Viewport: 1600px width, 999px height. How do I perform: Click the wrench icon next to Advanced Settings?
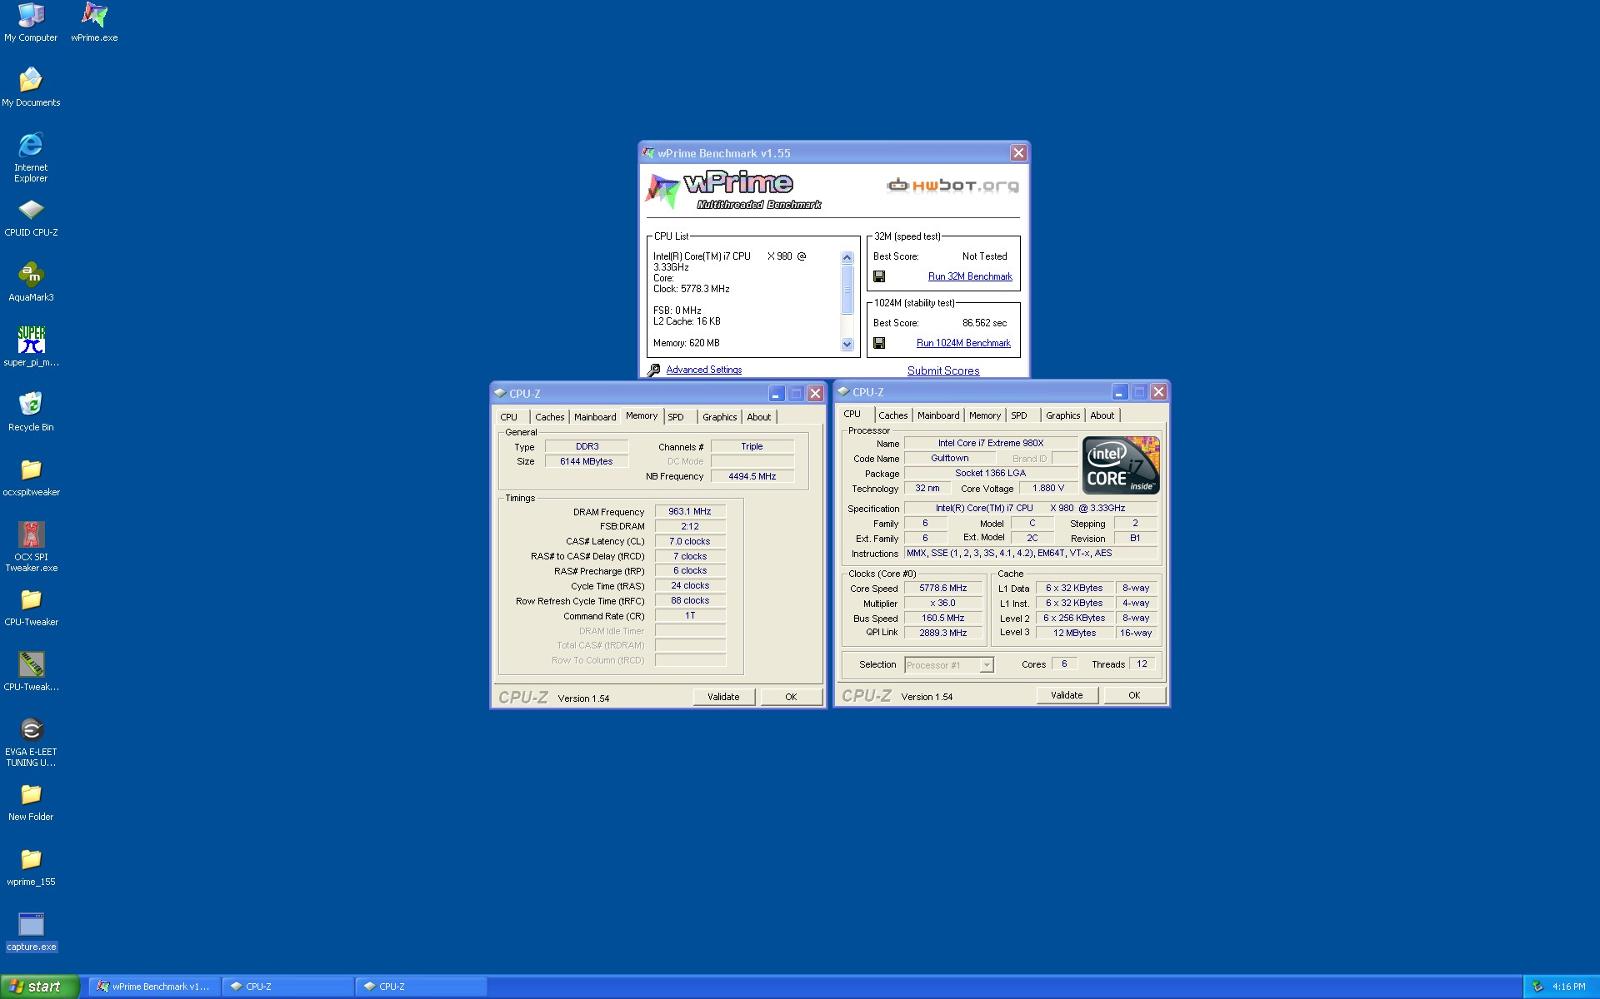tap(654, 370)
